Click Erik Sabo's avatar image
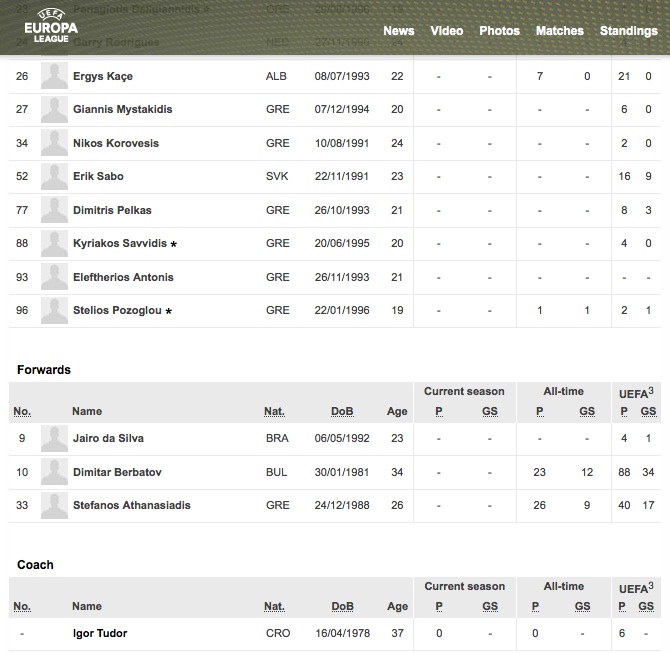This screenshot has height=653, width=670. click(54, 177)
